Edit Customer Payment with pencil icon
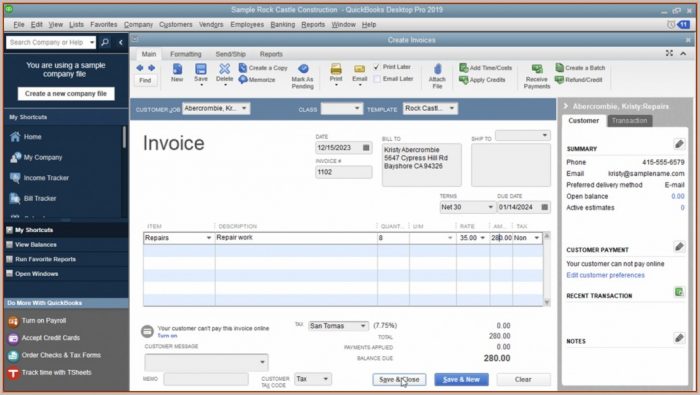Viewport: 700px width, 395px height. pos(679,246)
